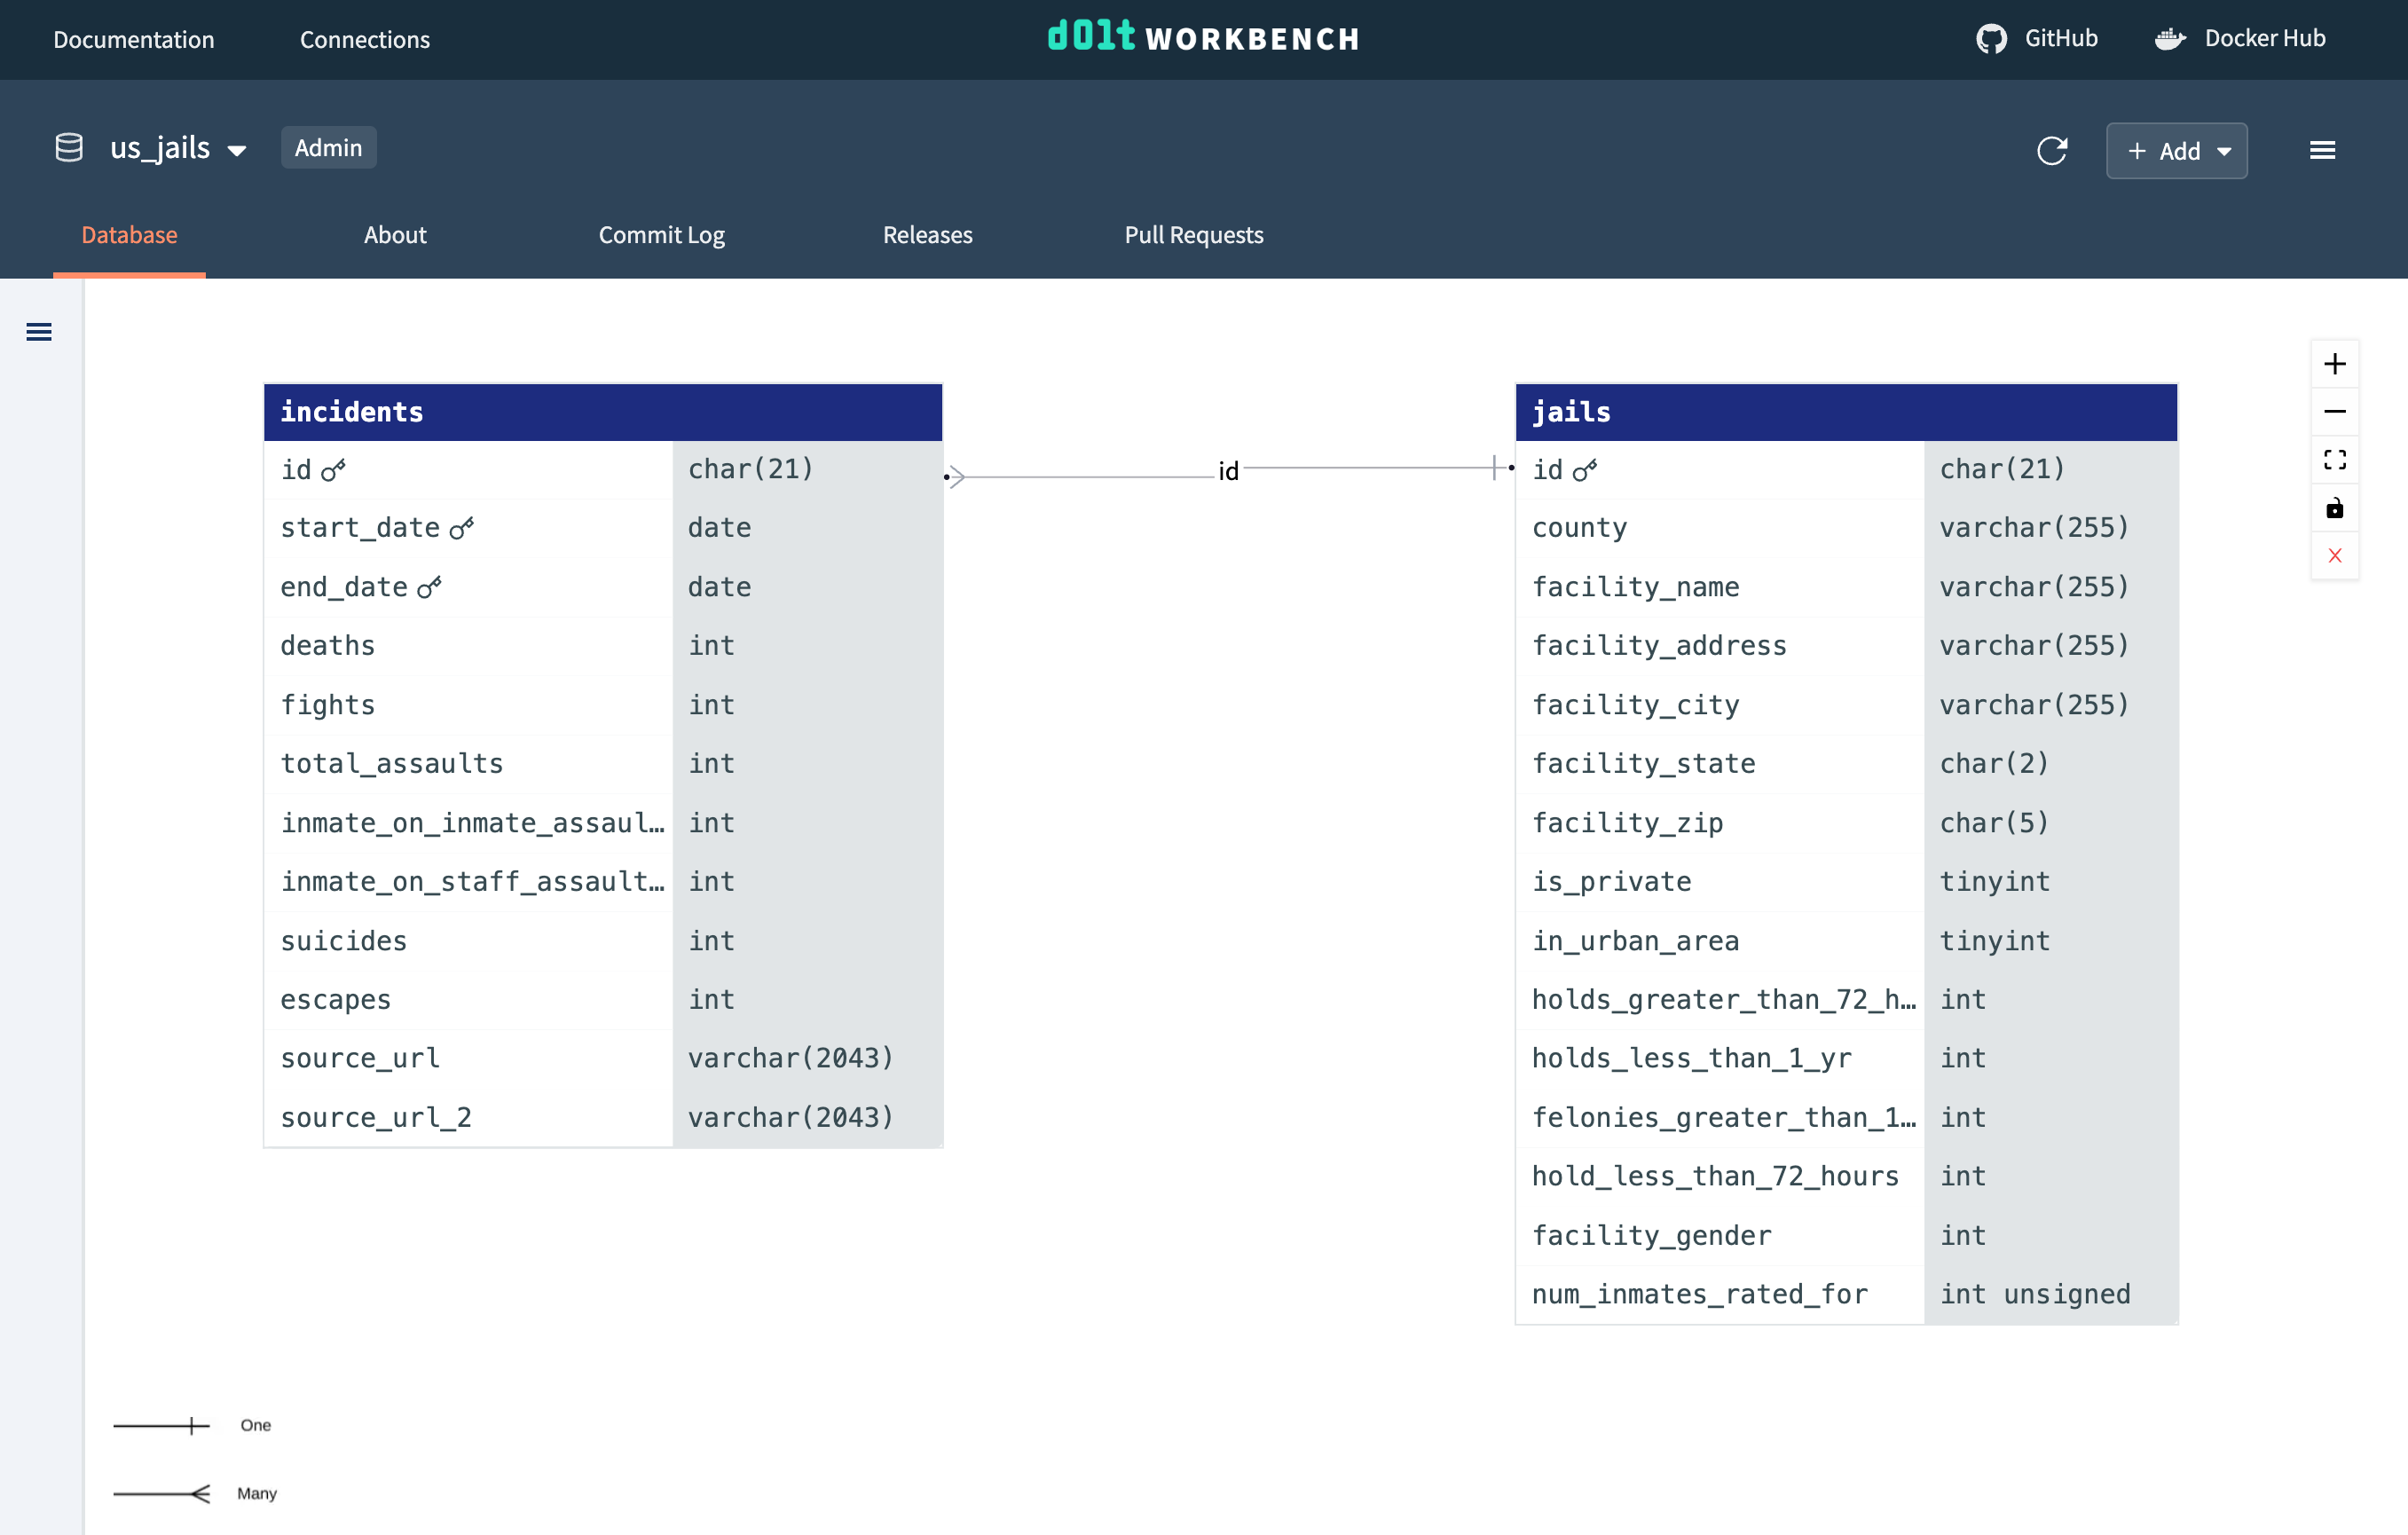Viewport: 2408px width, 1535px height.
Task: Zoom out of the ER diagram
Action: pos(2334,412)
